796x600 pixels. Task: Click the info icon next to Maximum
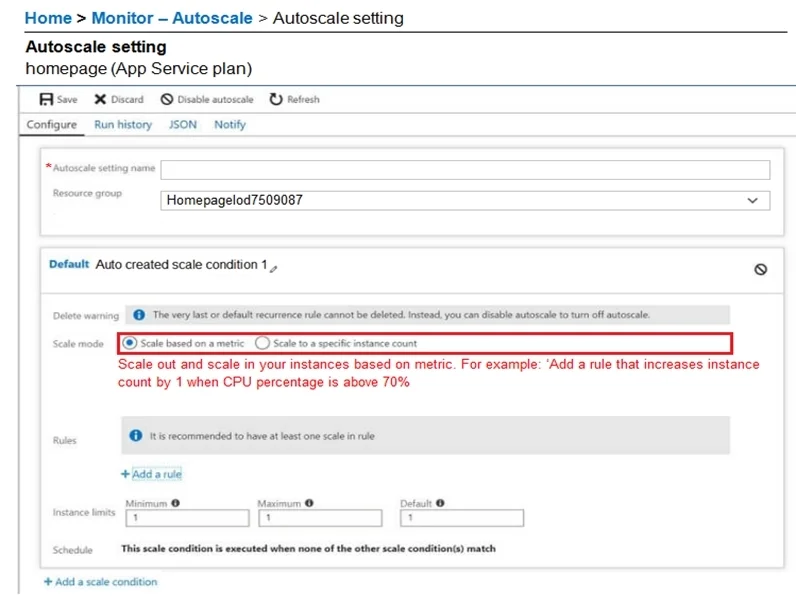(x=309, y=503)
